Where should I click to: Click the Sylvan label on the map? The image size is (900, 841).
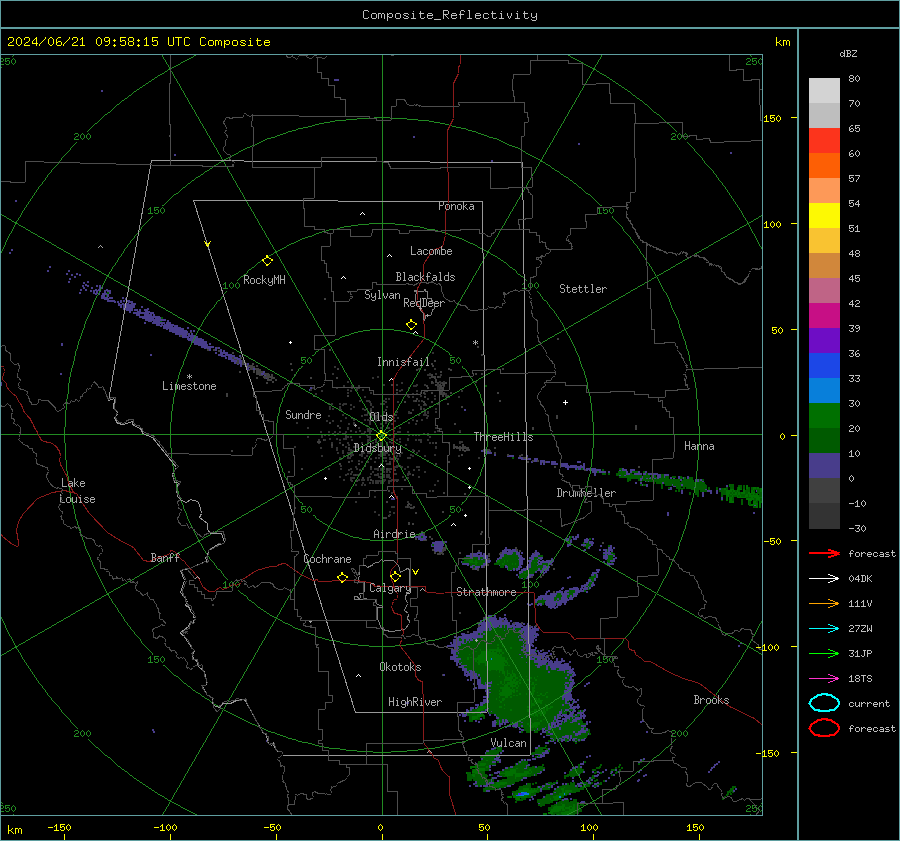coord(382,295)
